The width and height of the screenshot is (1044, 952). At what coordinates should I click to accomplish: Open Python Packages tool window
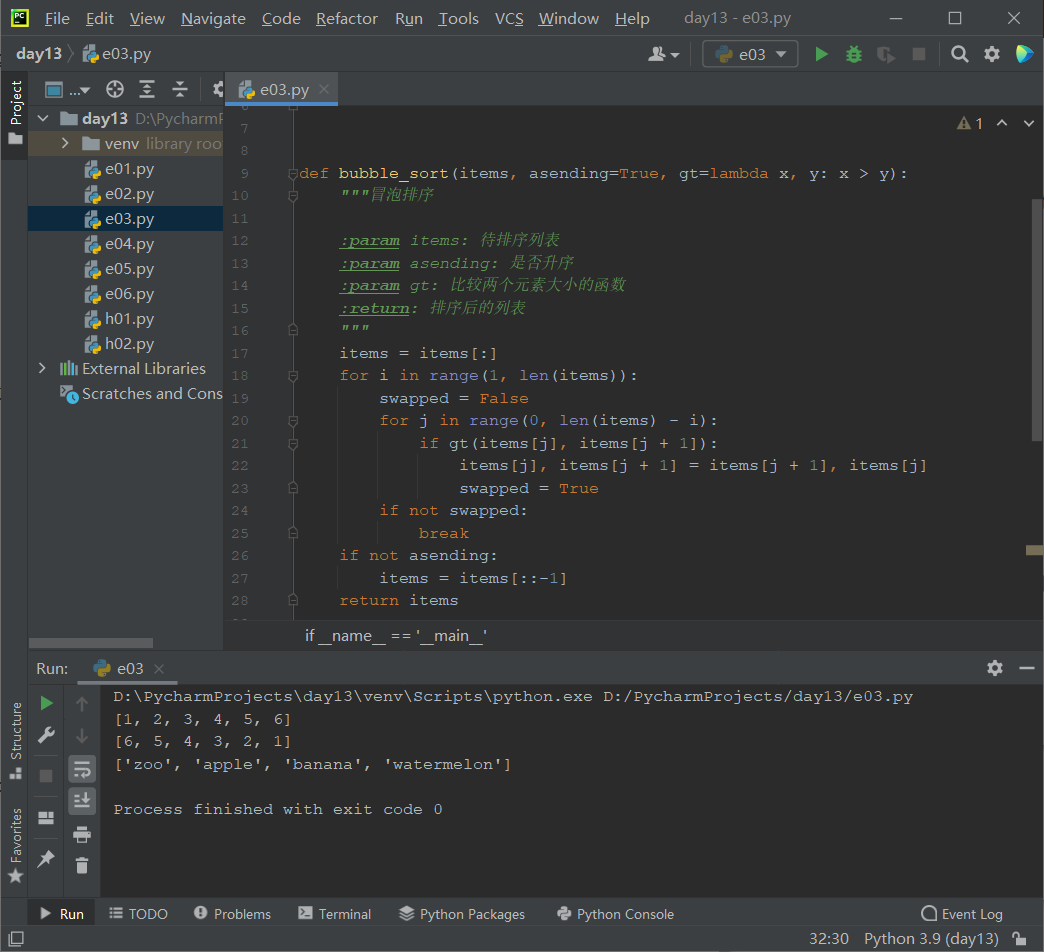click(x=462, y=914)
